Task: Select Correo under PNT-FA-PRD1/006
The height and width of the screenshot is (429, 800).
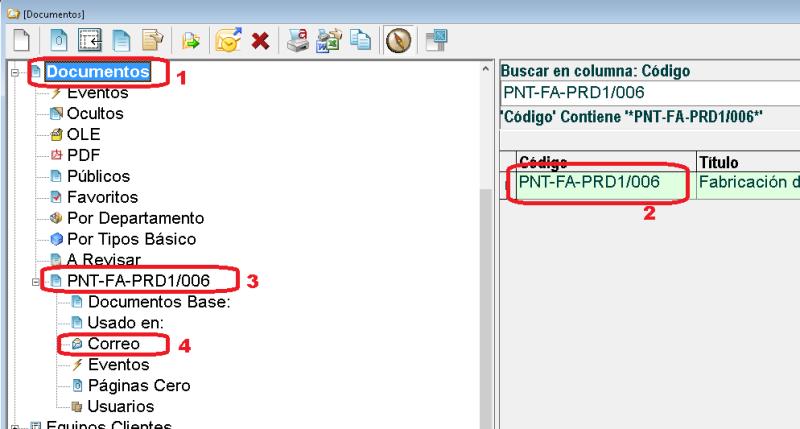Action: pos(112,344)
